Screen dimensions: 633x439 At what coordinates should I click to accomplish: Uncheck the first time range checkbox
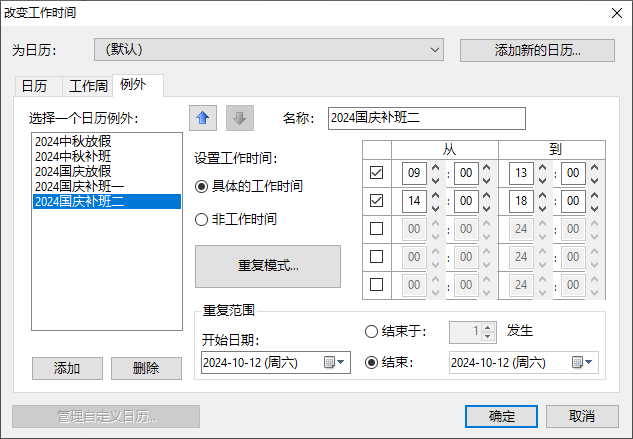(x=376, y=173)
